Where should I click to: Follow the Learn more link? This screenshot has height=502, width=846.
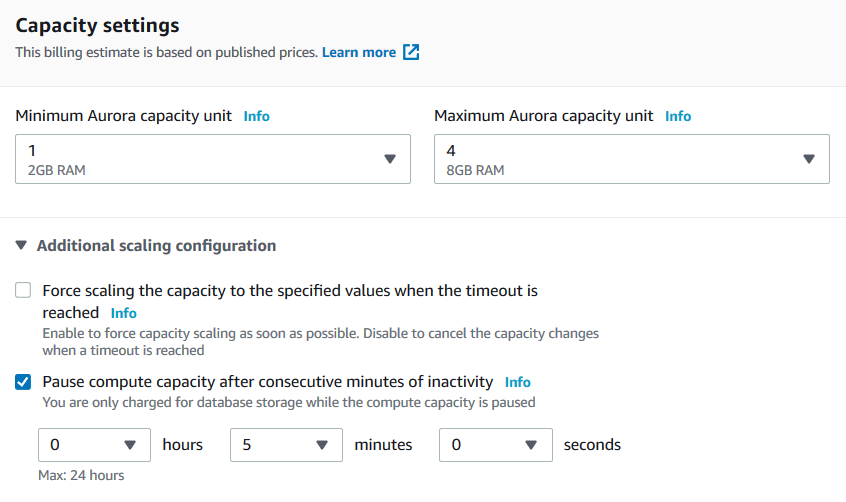coord(359,52)
